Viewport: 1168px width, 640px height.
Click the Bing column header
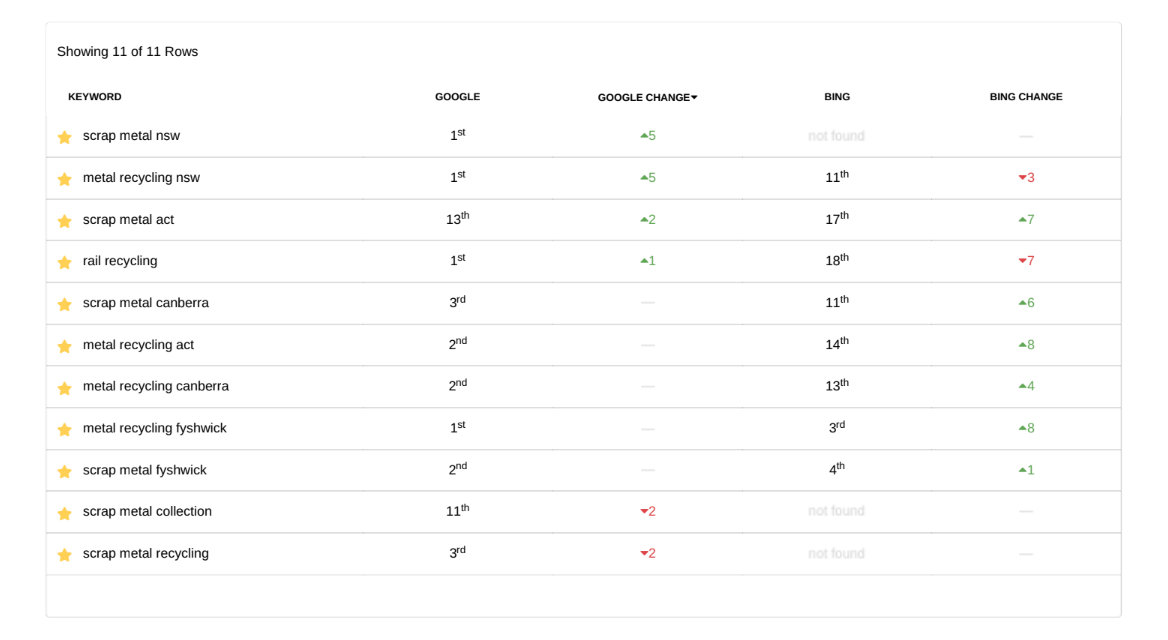click(x=837, y=97)
